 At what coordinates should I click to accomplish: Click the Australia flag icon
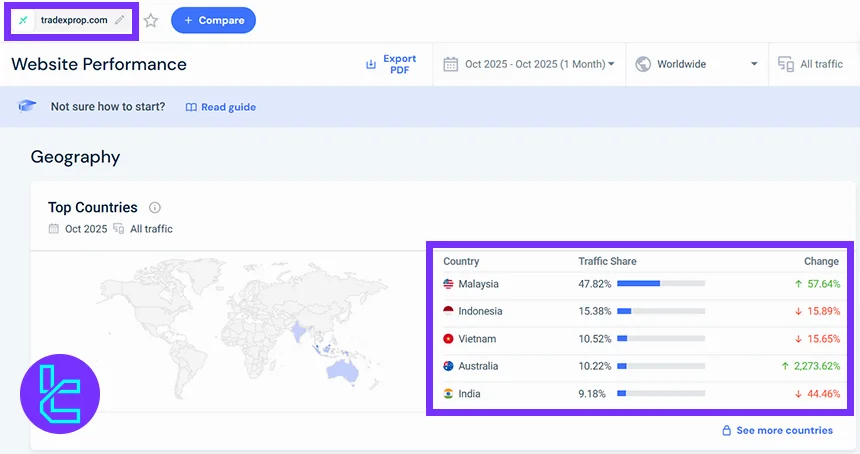tap(449, 366)
